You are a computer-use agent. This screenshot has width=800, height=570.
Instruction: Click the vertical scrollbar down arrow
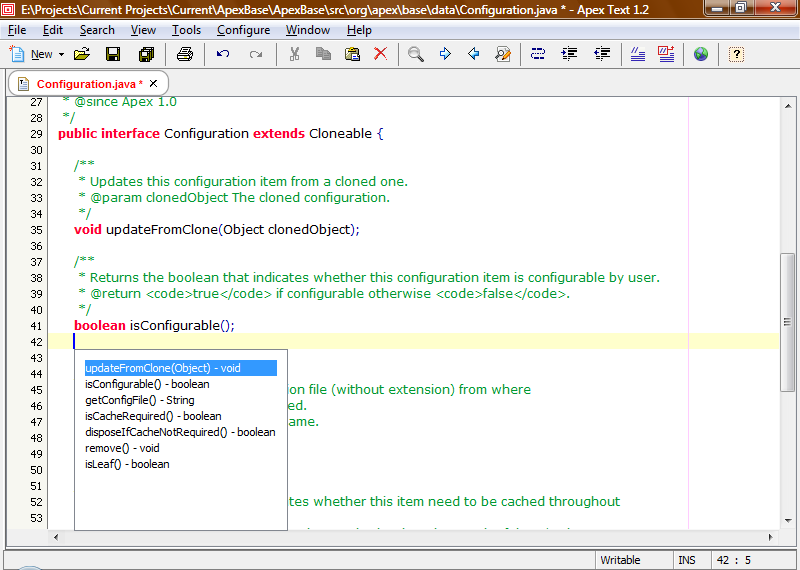(x=788, y=521)
